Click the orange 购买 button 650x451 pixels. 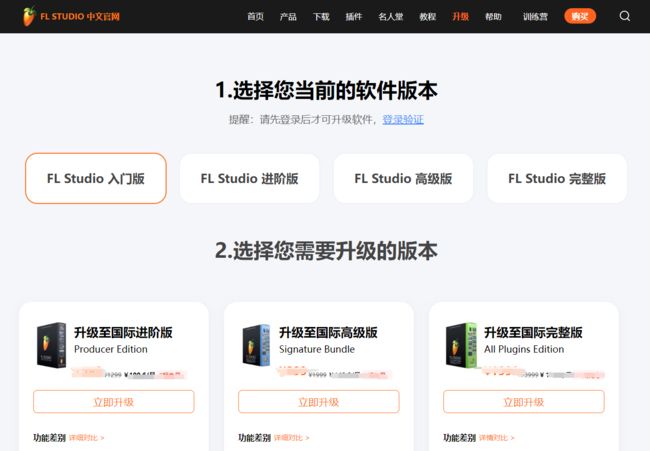(580, 16)
